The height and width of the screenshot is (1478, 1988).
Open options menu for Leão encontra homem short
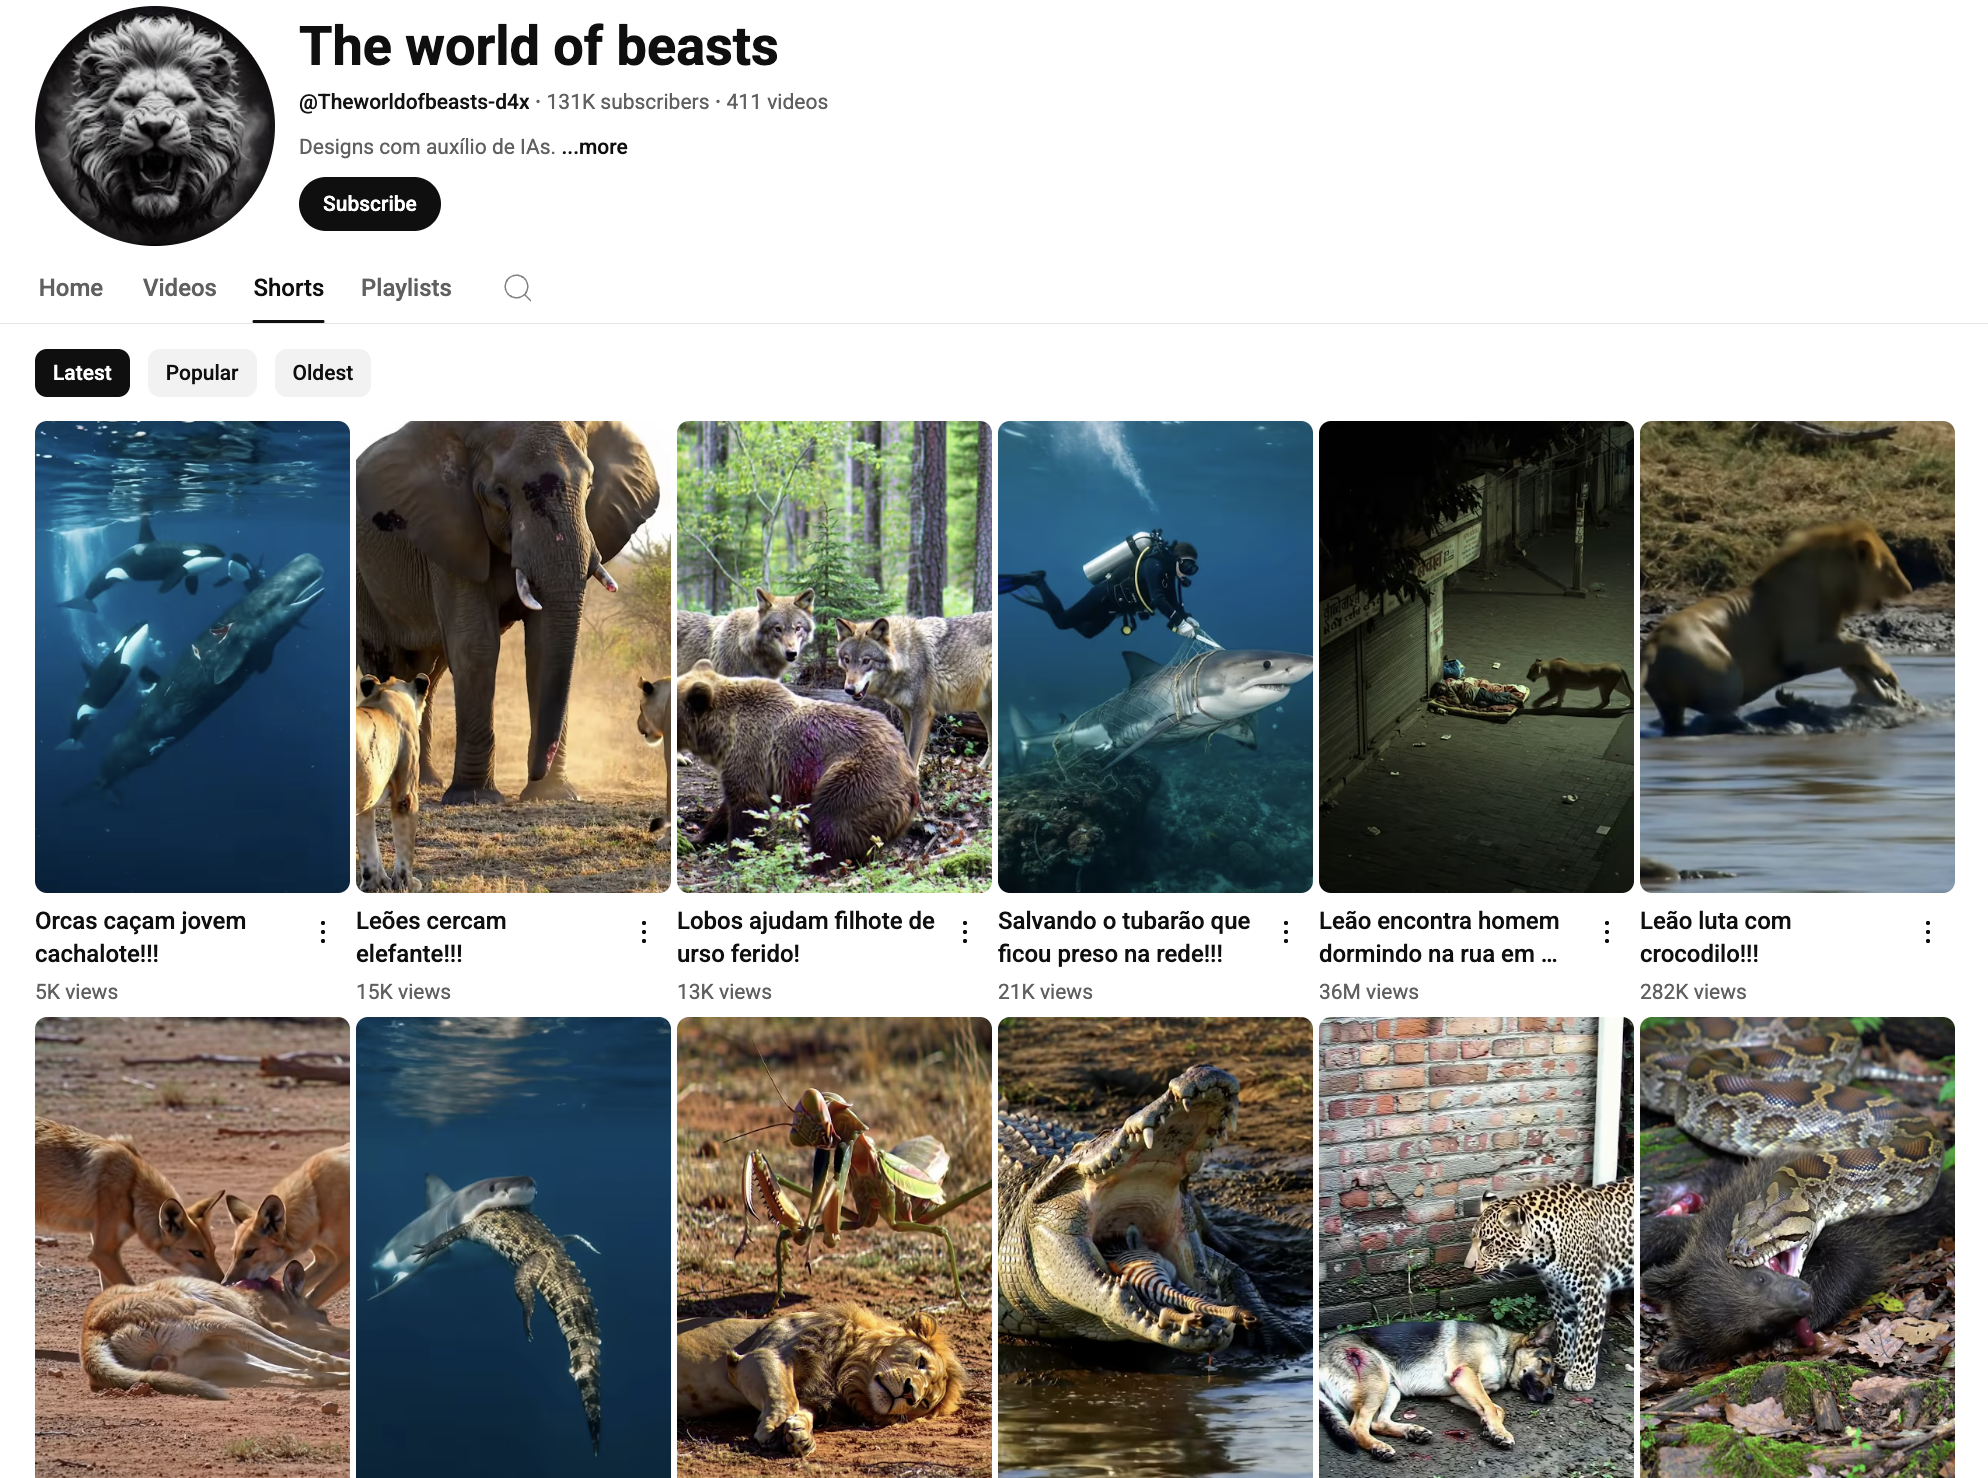click(x=1607, y=932)
